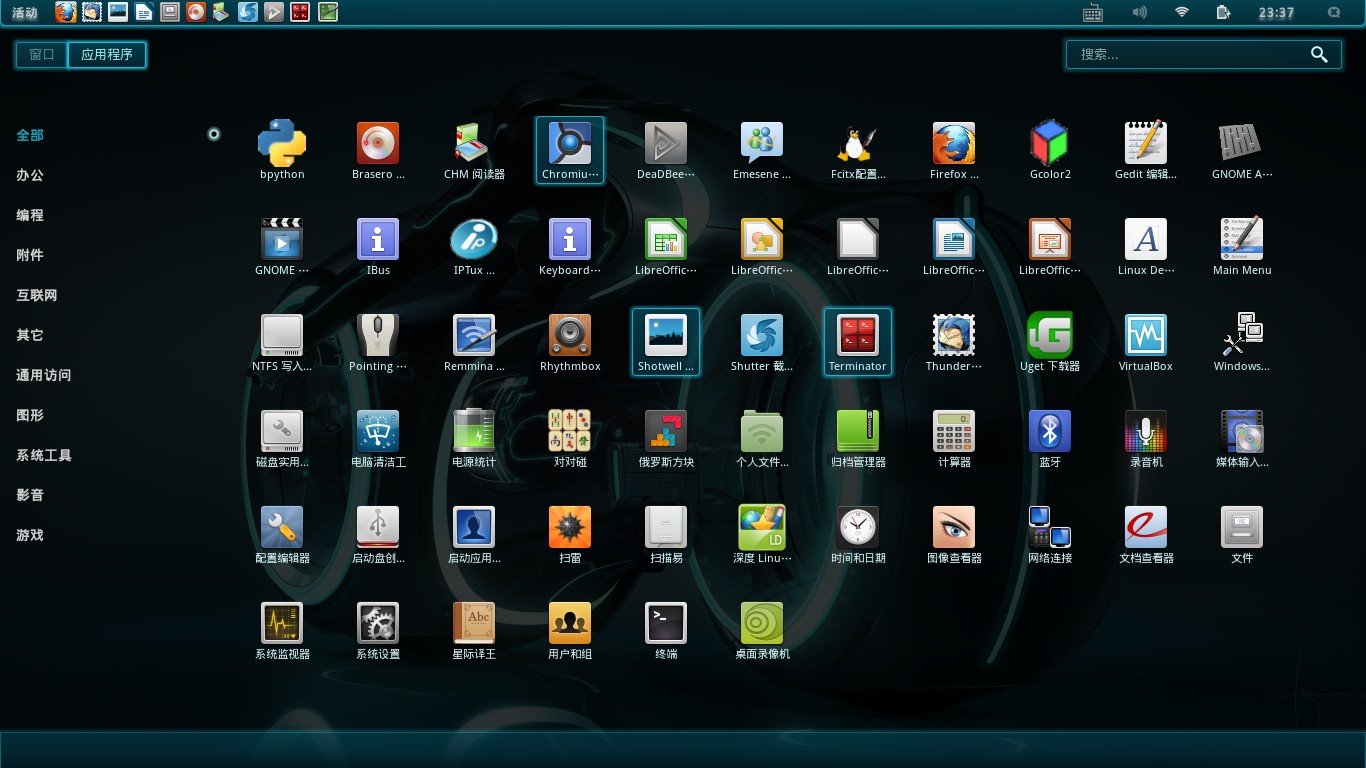Select the 影音 multimedia category
Viewport: 1366px width, 768px height.
pyautogui.click(x=30, y=495)
